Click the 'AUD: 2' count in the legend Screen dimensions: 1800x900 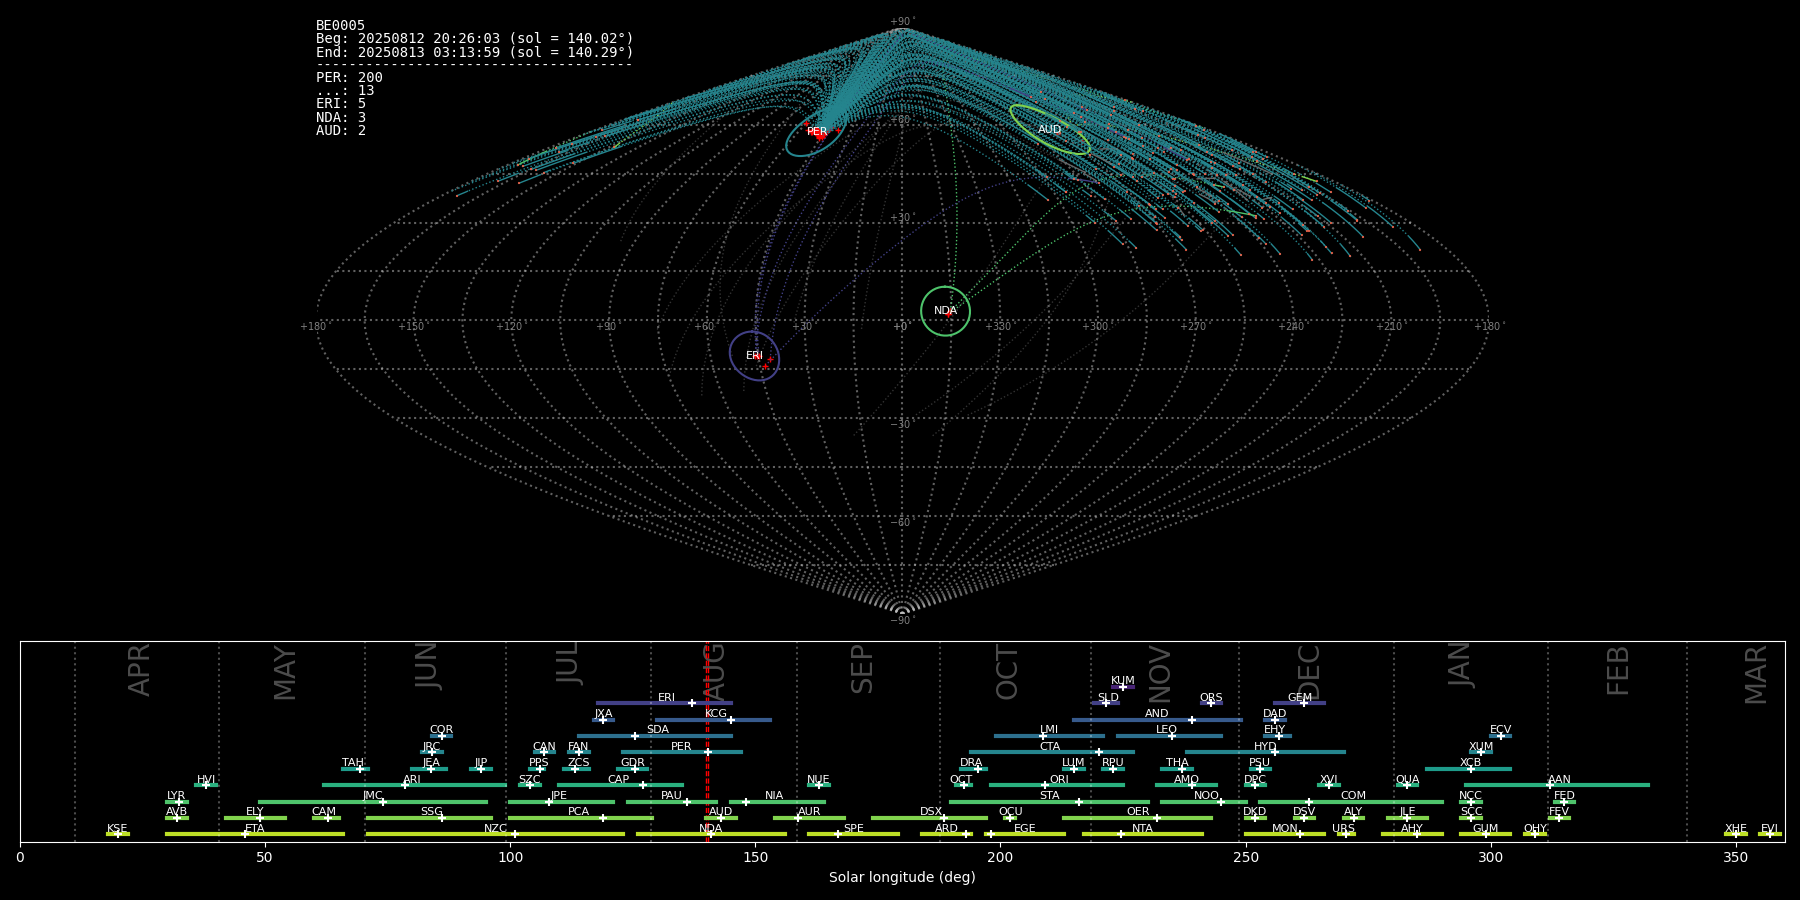tap(341, 131)
